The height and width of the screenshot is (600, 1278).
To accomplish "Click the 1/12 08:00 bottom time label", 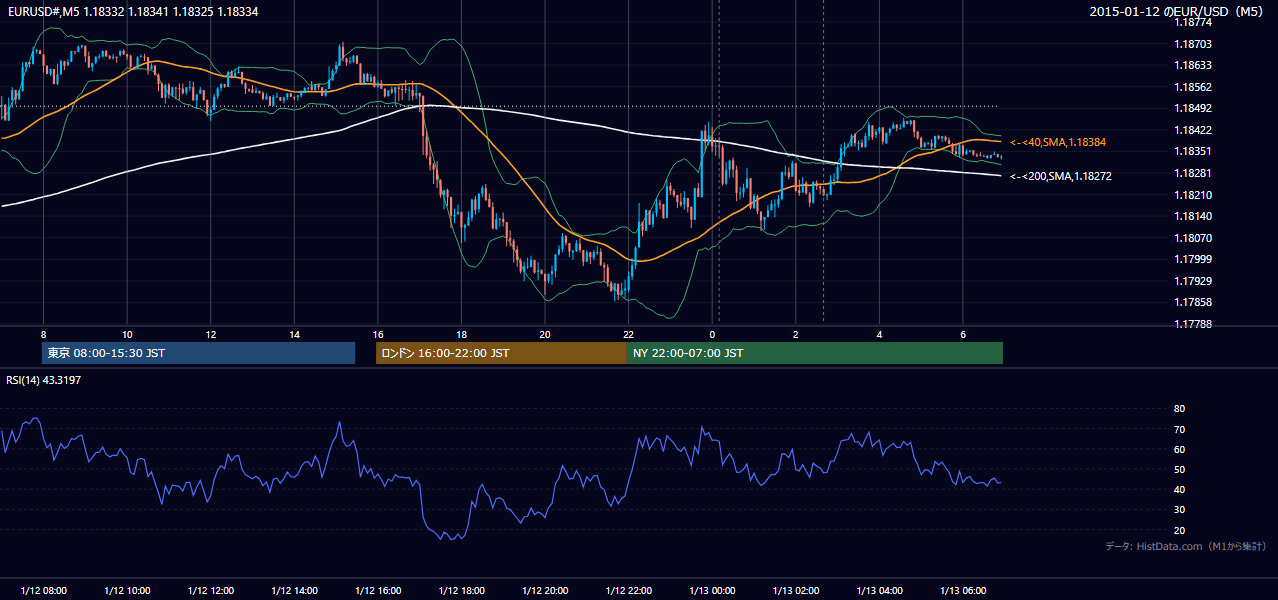I will [x=43, y=590].
